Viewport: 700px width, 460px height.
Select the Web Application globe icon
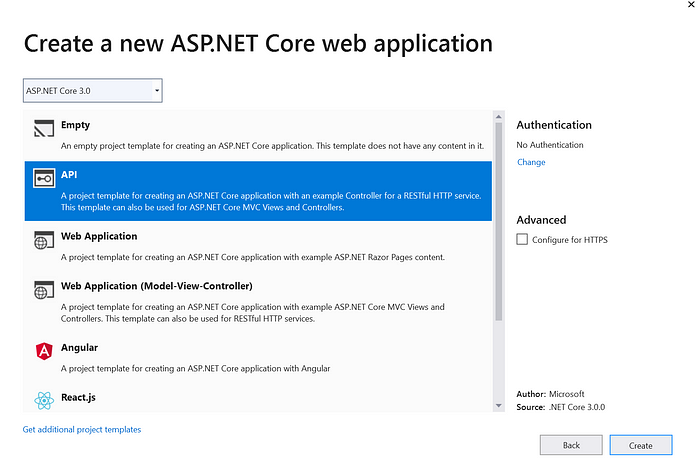(44, 240)
